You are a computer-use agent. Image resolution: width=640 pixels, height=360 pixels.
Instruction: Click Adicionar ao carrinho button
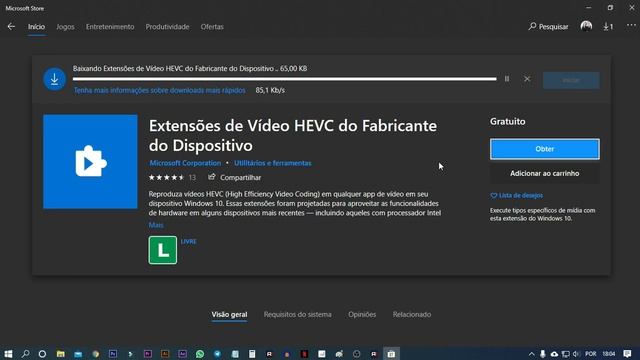tap(544, 173)
